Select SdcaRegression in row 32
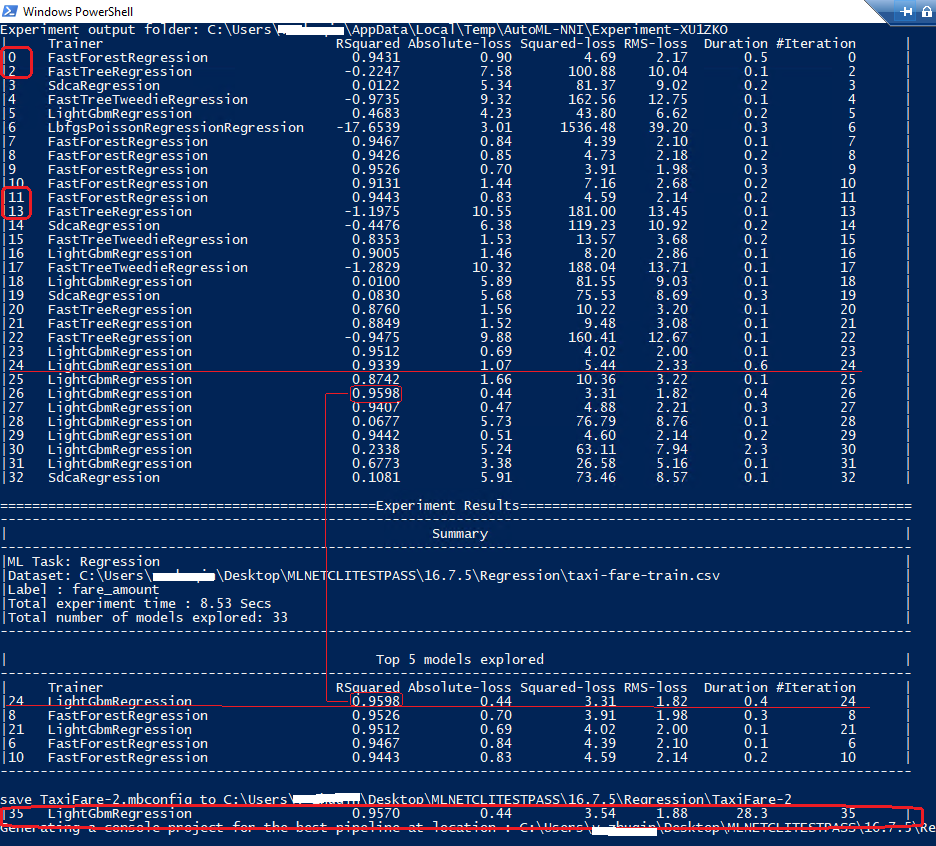The width and height of the screenshot is (936, 846). [x=104, y=478]
